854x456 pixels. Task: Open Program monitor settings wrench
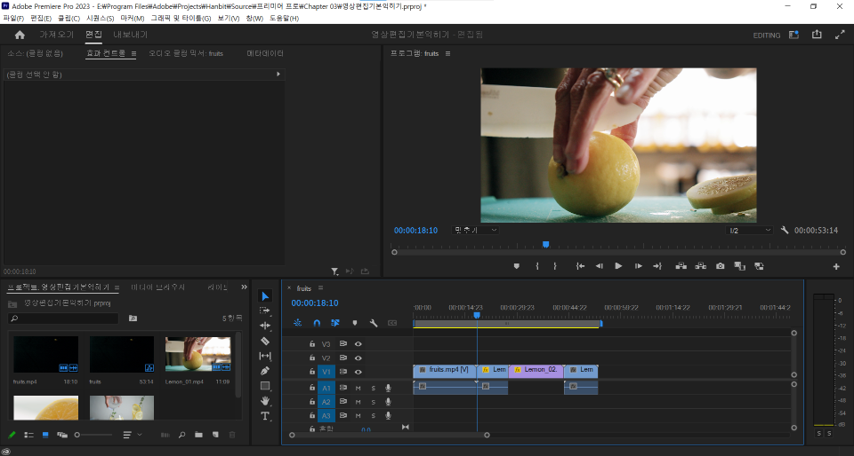point(784,230)
